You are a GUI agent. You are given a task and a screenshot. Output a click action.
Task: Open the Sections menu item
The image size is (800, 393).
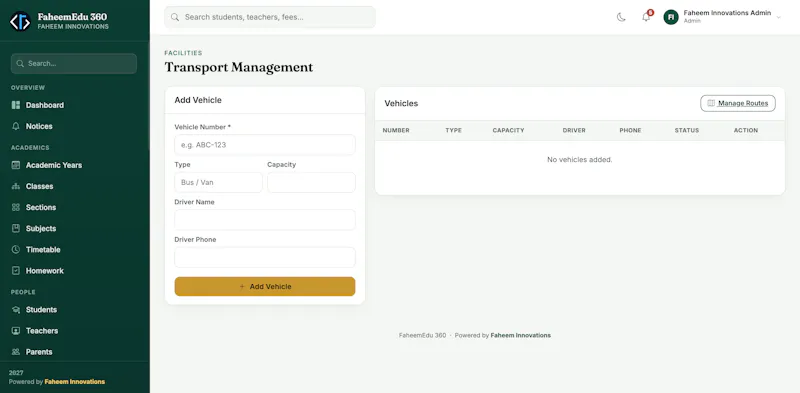point(74,207)
